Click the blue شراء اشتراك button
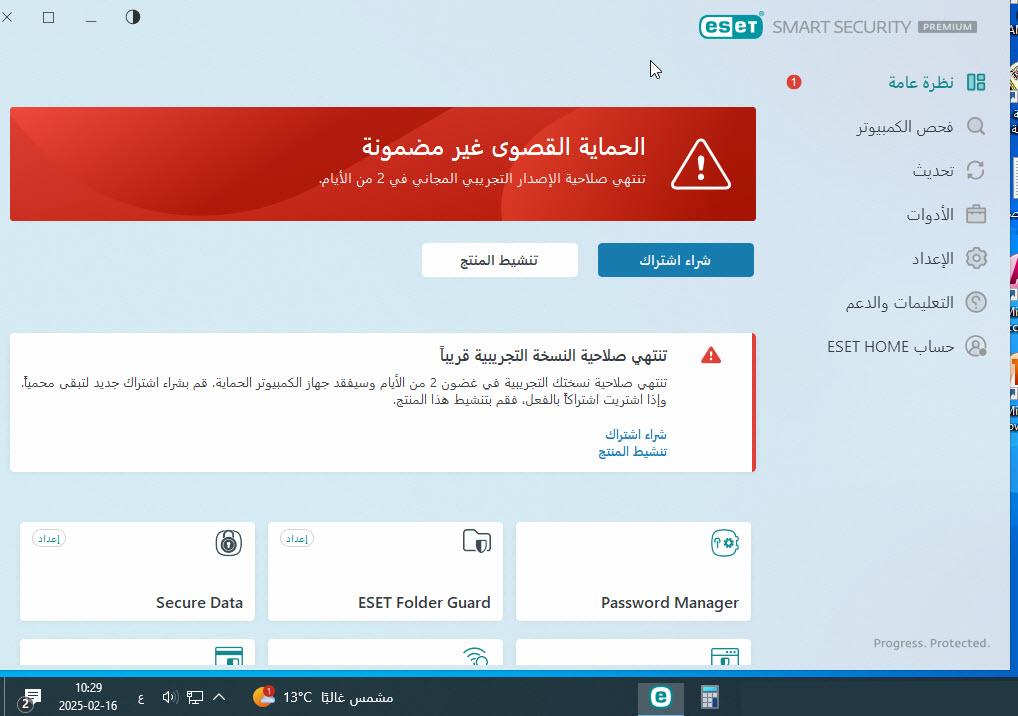 675,260
